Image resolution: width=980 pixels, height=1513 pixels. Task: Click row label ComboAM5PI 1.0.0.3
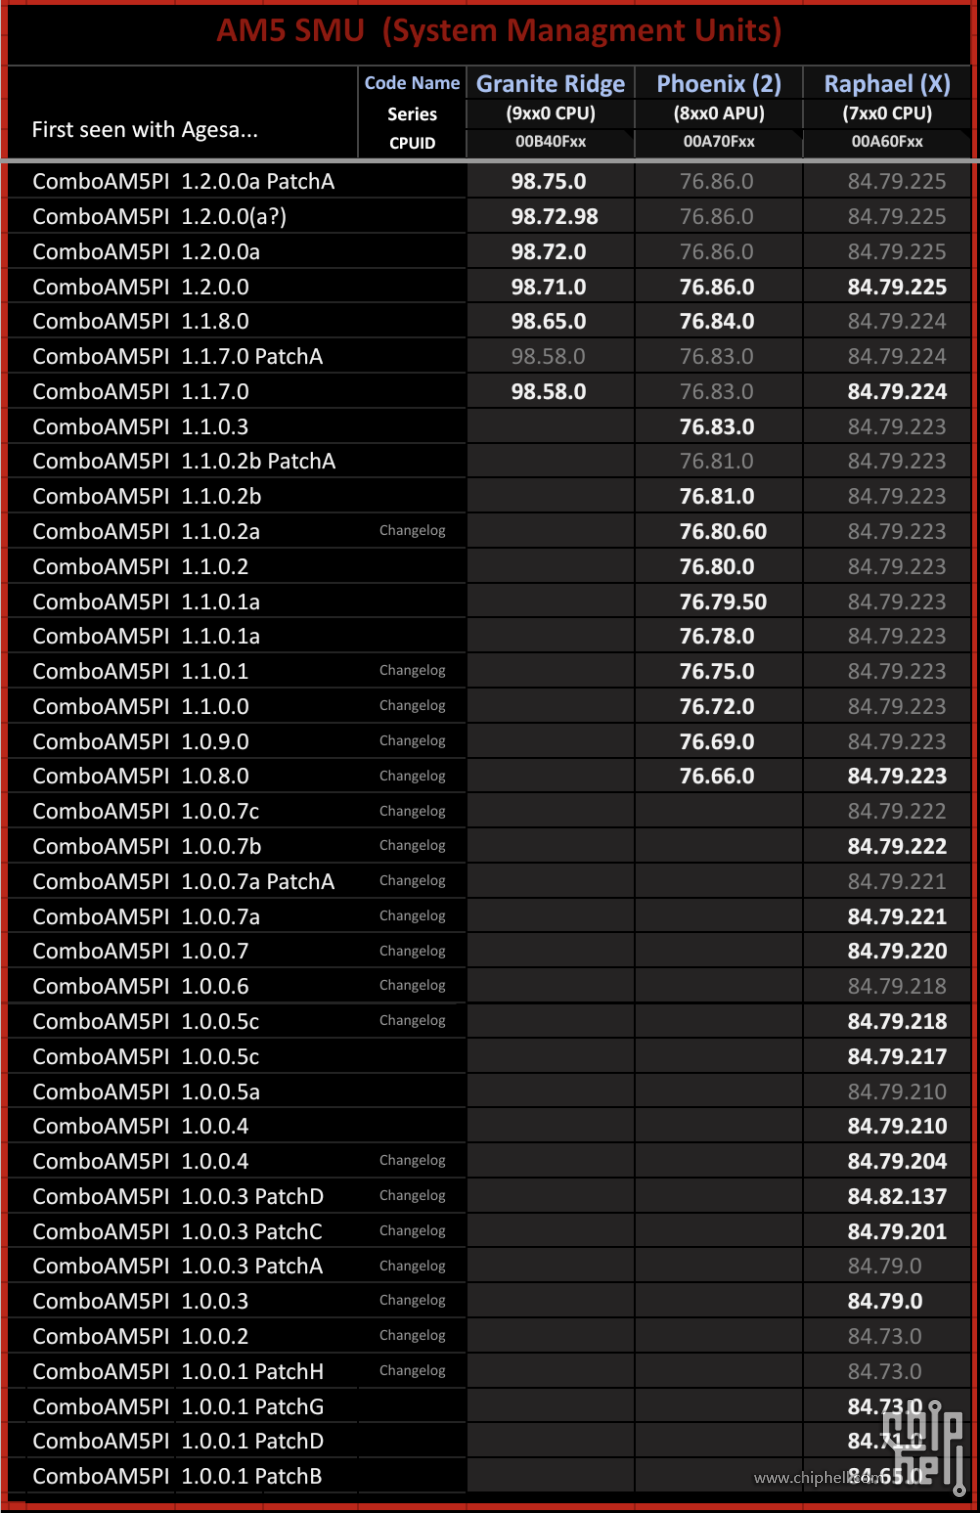tap(141, 1302)
